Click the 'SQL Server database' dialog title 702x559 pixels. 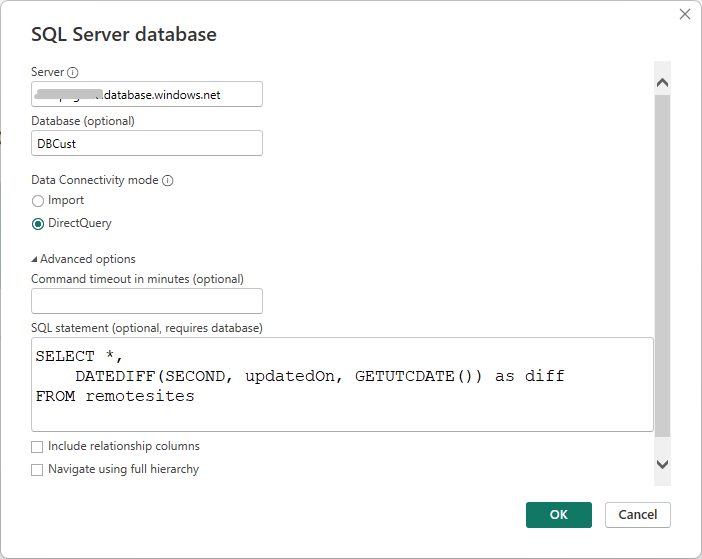(124, 34)
